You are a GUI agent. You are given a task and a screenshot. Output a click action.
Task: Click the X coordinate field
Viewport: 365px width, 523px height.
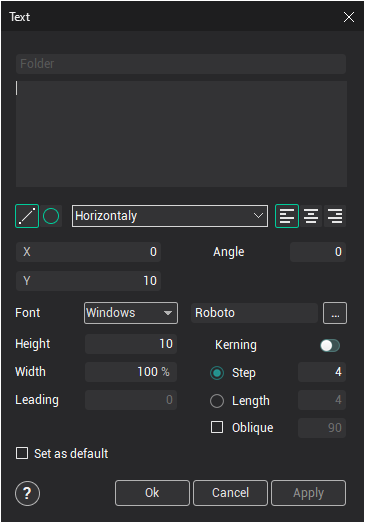(88, 252)
